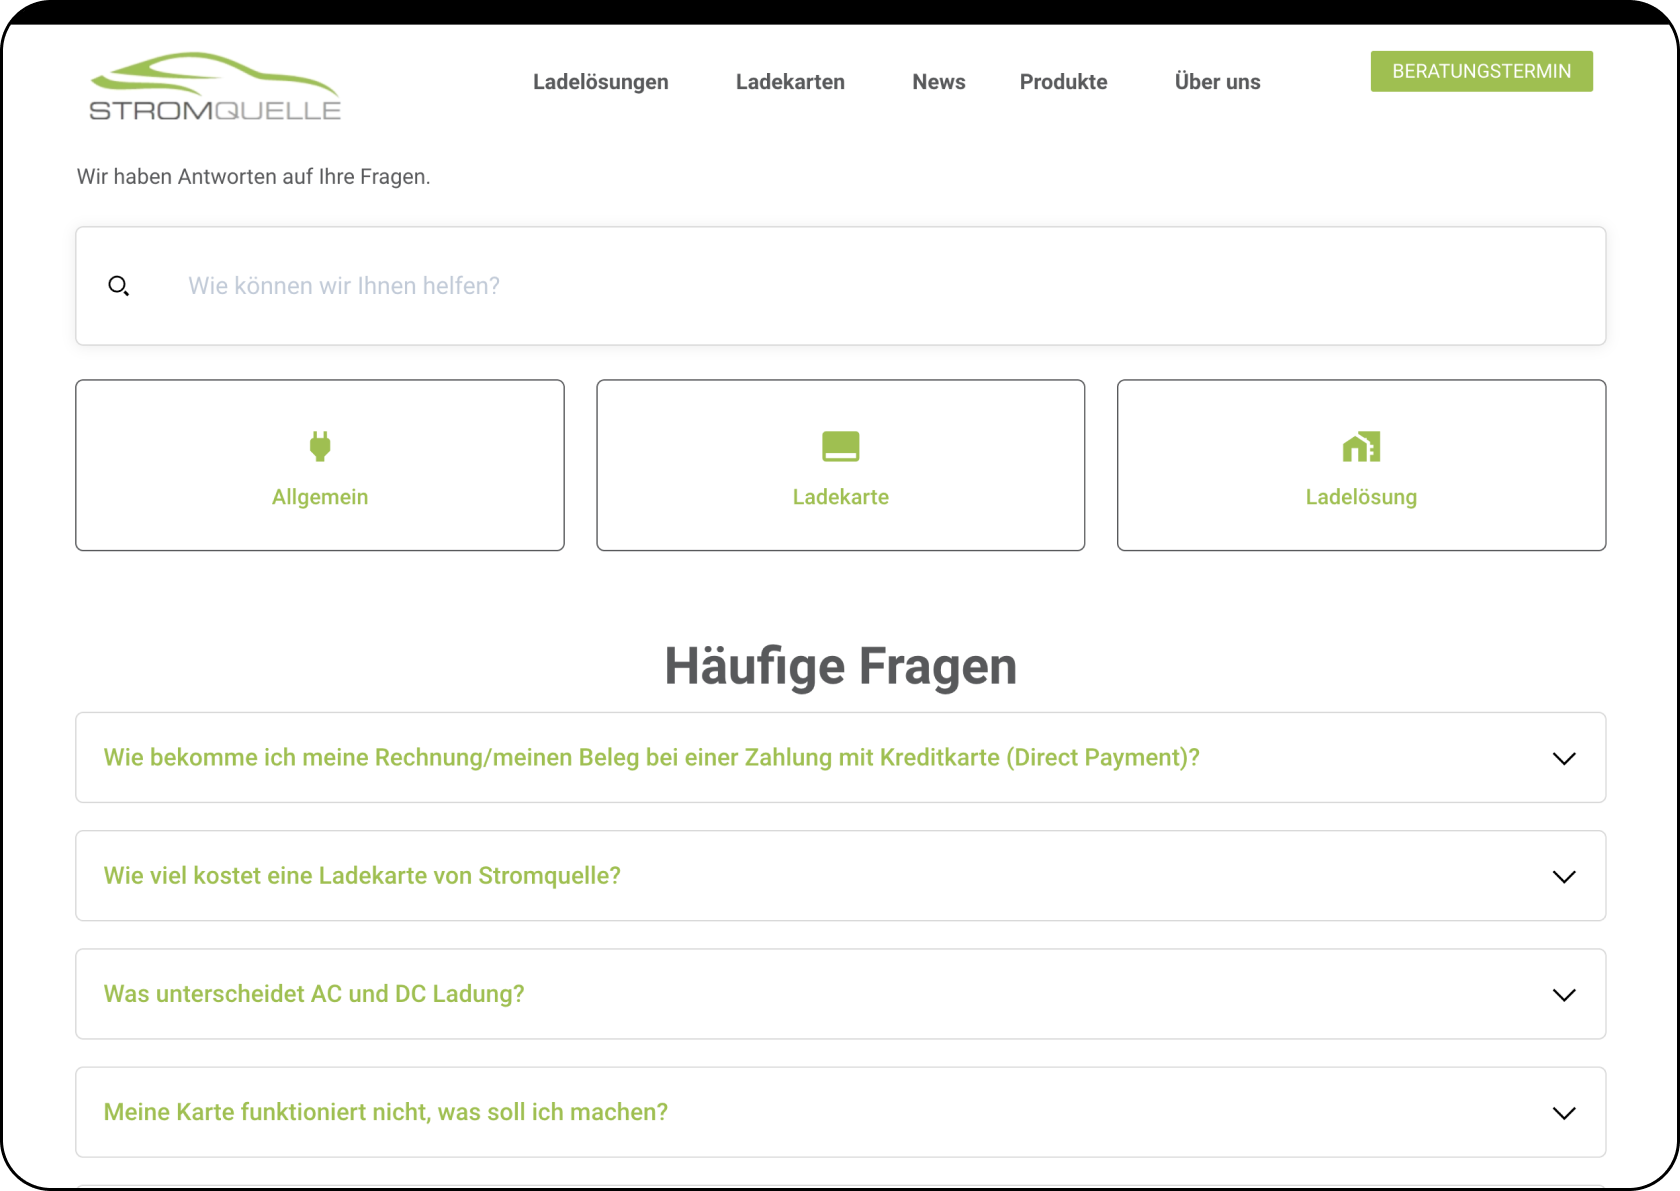Click the green plug icon for Allgemein
The width and height of the screenshot is (1680, 1191).
(x=320, y=446)
